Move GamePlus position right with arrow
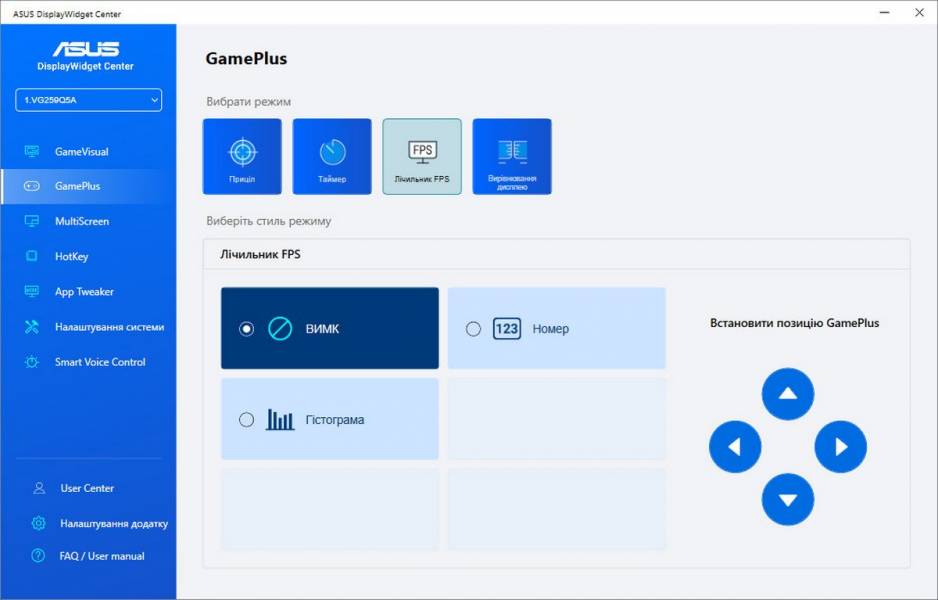This screenshot has height=600, width=938. pos(841,447)
